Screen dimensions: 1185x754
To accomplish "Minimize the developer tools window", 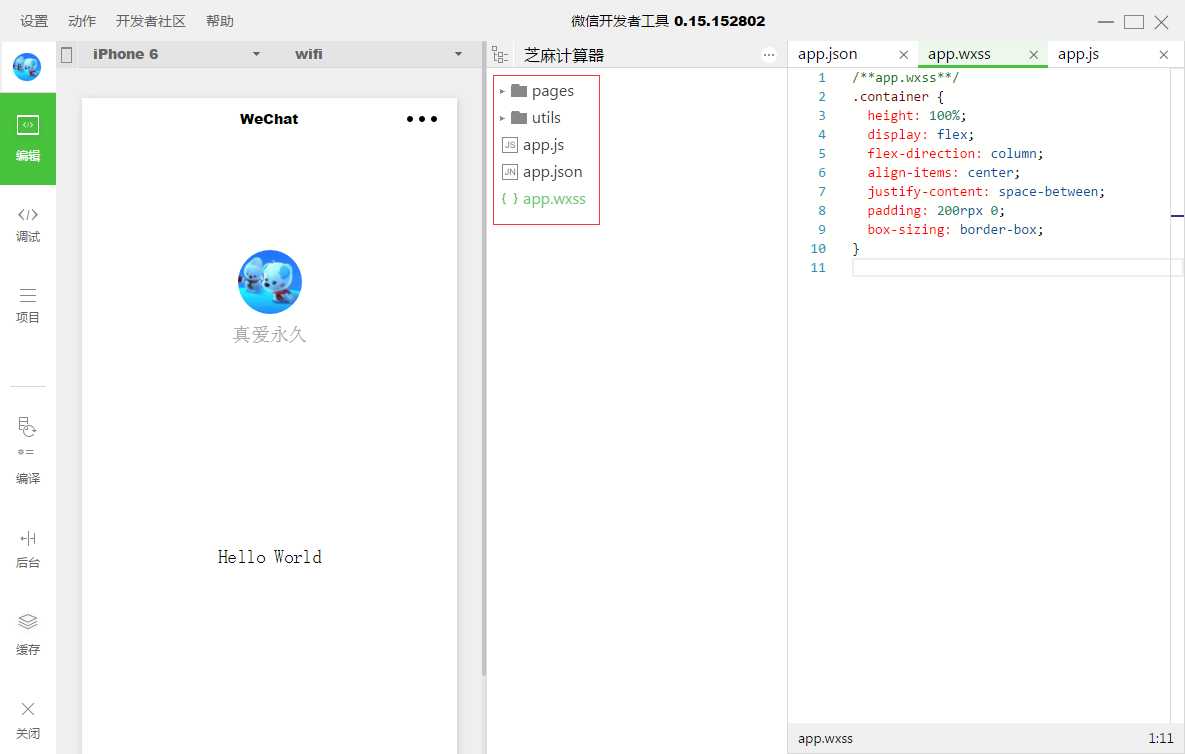I will click(1106, 22).
